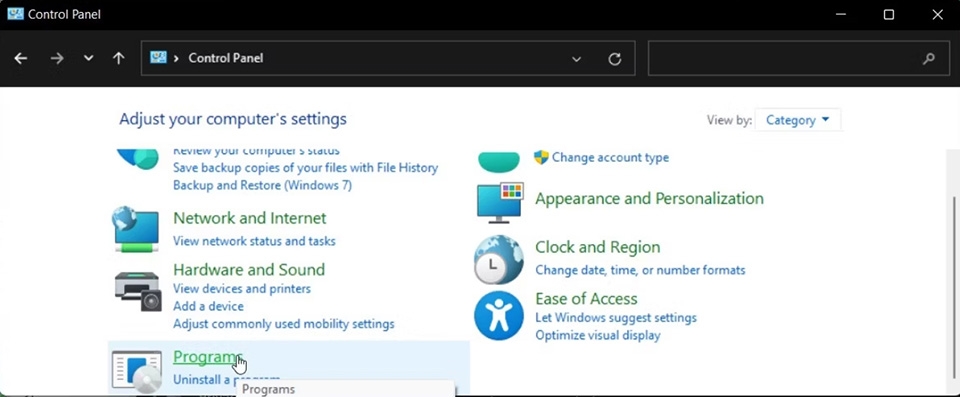This screenshot has height=397, width=960.
Task: Open recent locations chevron beside forward arrow
Action: pos(89,58)
